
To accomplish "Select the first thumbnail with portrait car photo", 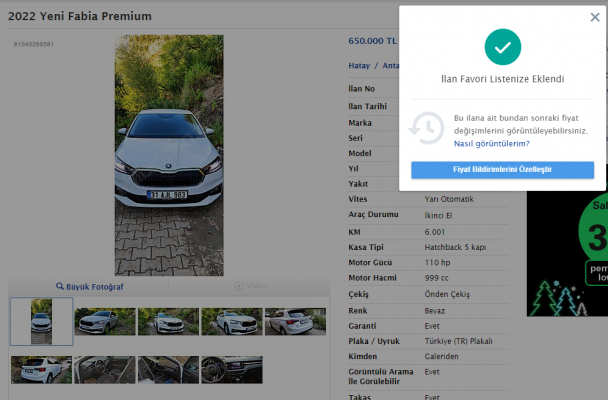I will (x=41, y=321).
